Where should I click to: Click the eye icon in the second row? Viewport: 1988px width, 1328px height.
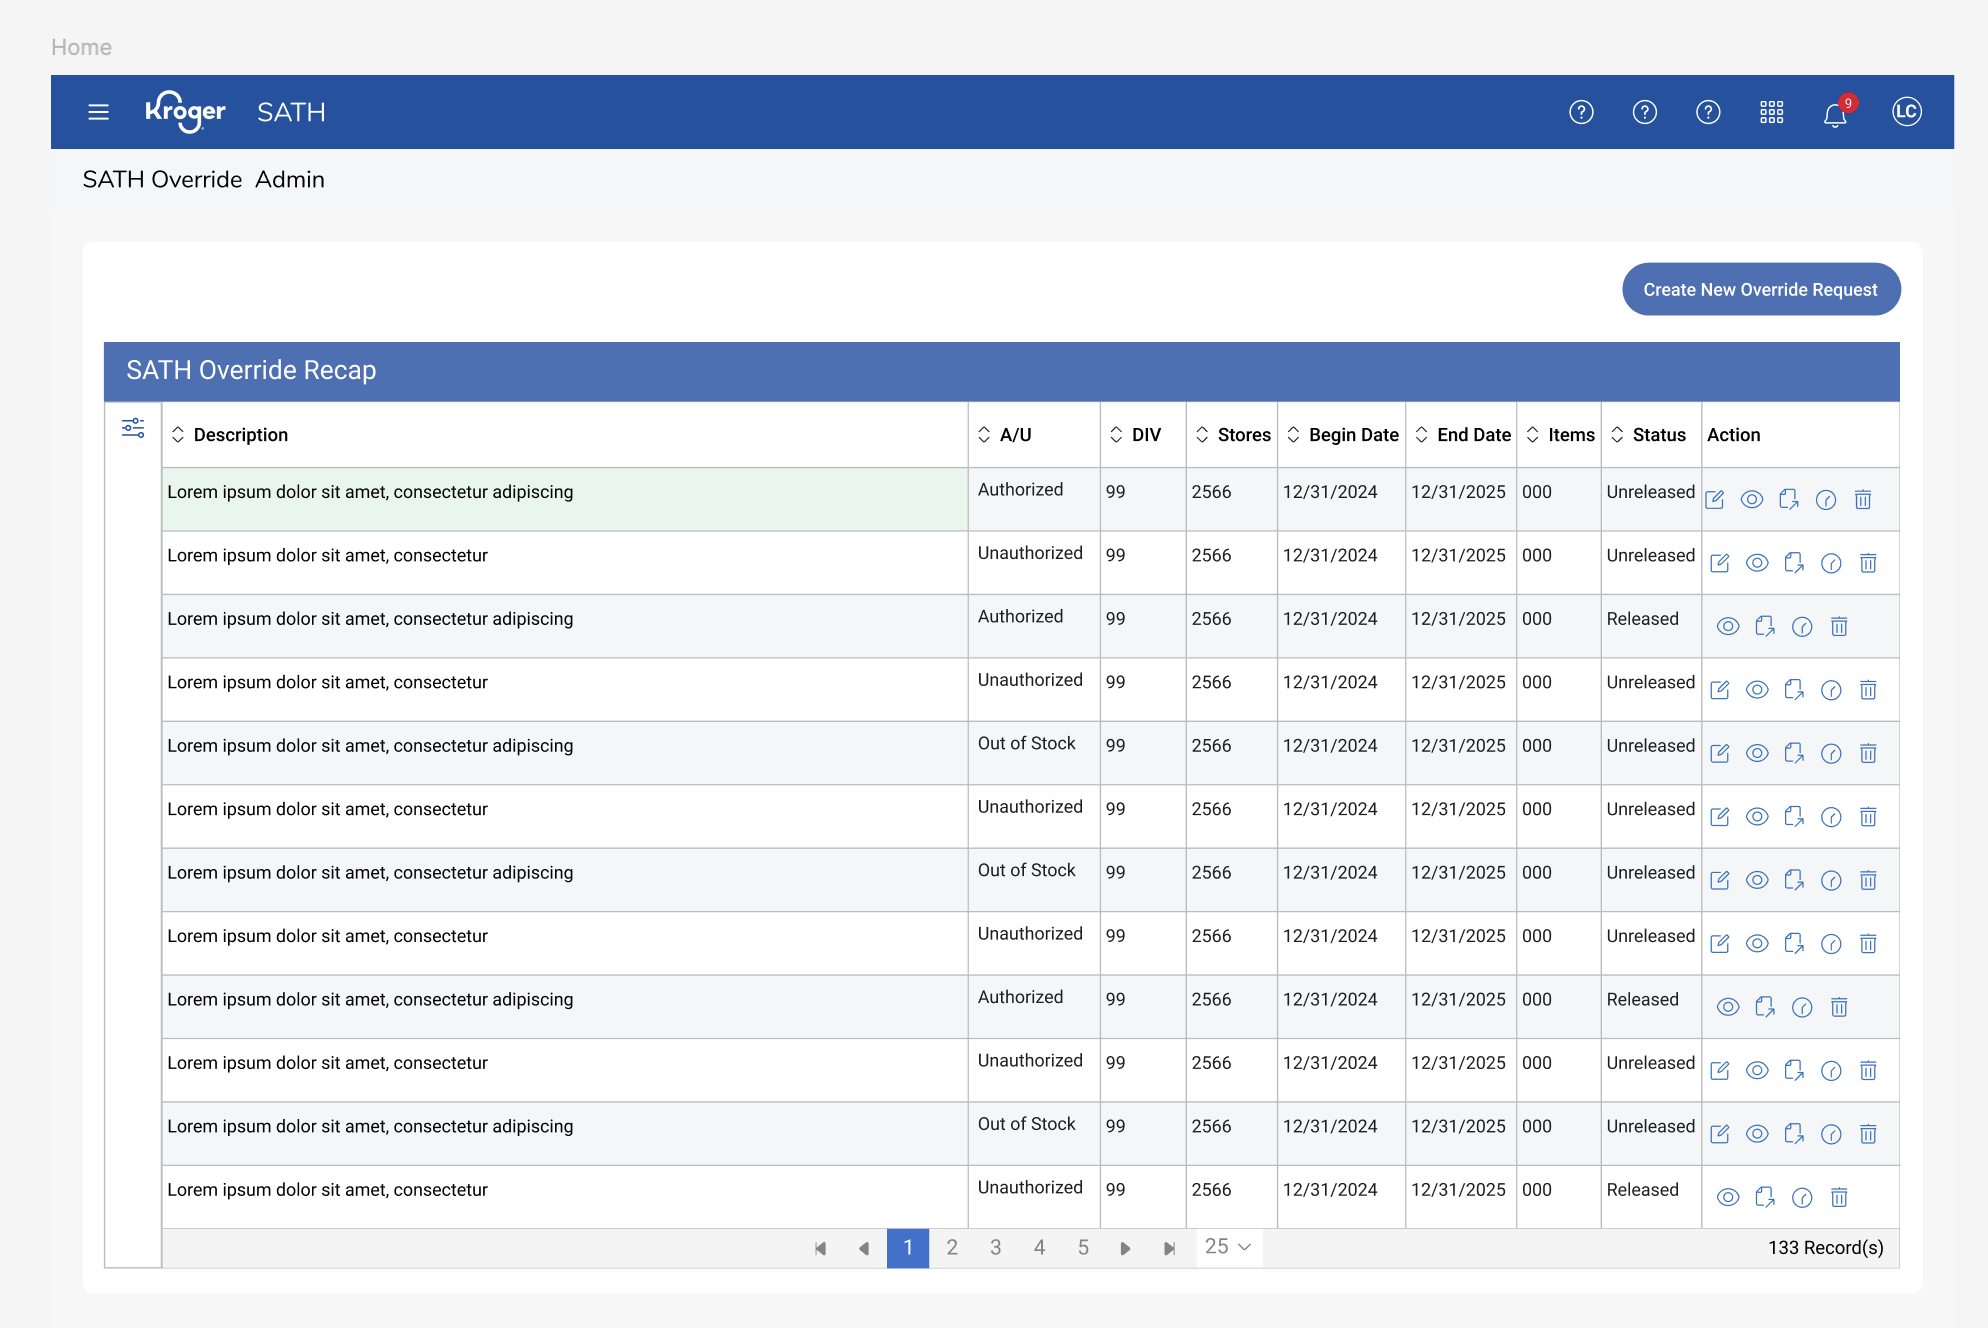[x=1756, y=563]
